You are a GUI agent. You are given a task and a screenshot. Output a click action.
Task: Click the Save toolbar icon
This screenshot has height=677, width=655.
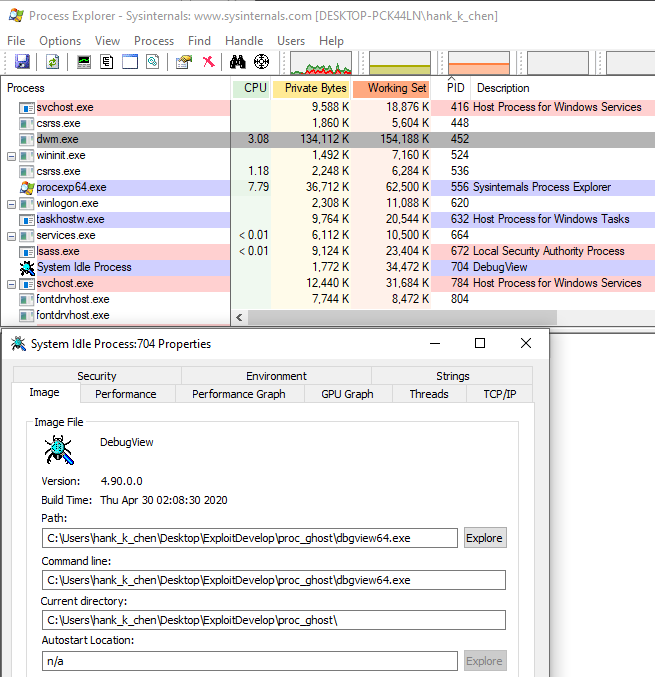click(22, 62)
